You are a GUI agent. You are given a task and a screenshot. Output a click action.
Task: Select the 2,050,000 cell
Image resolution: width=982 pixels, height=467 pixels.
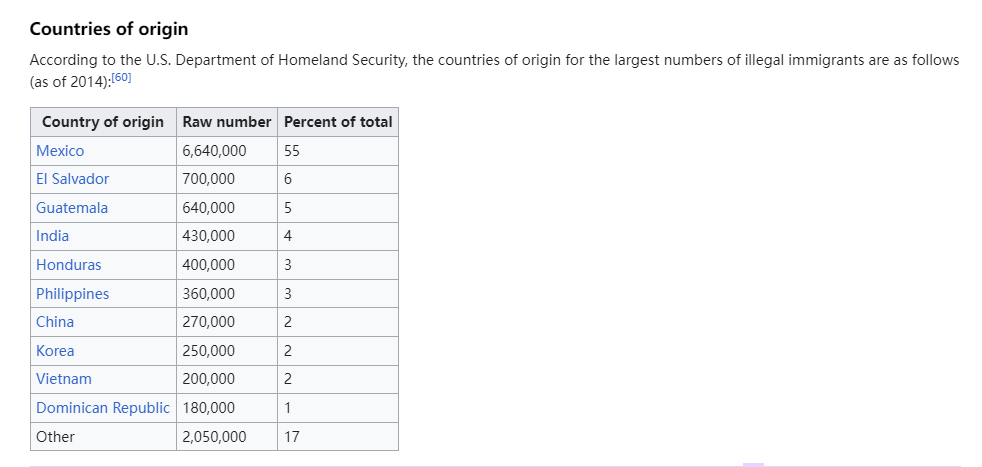227,436
